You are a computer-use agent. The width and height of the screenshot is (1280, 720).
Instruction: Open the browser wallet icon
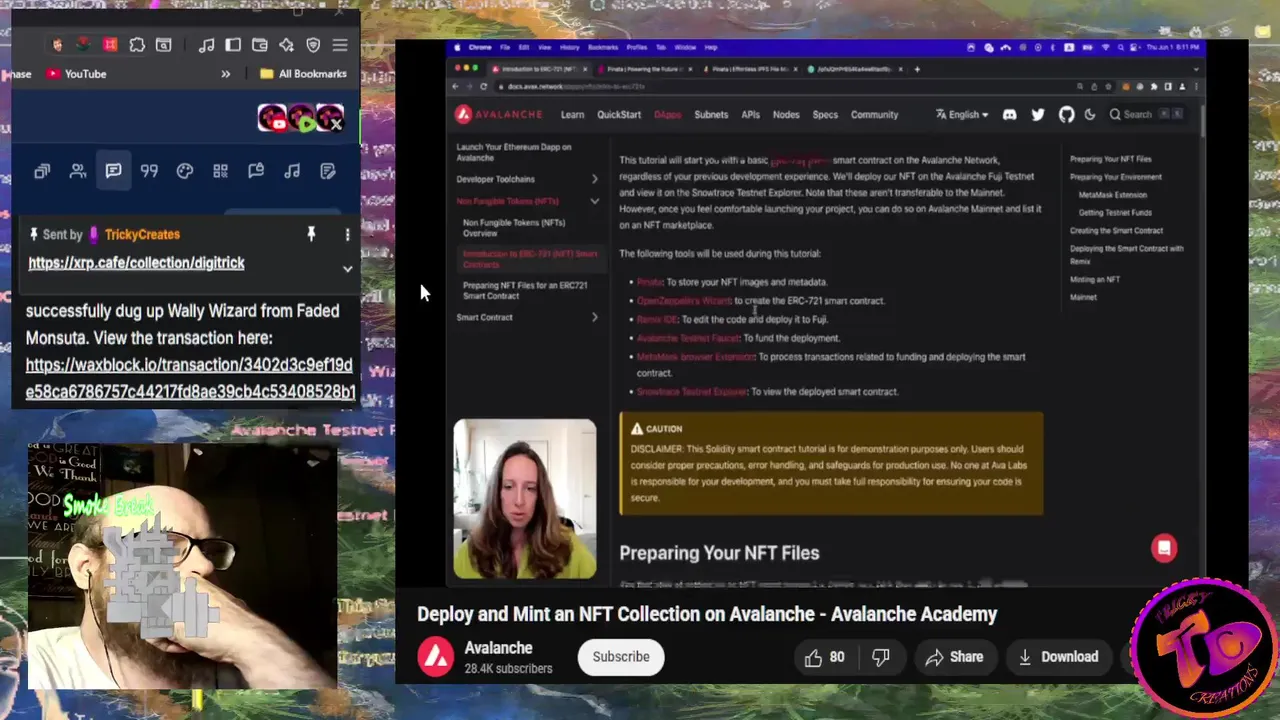[x=260, y=45]
